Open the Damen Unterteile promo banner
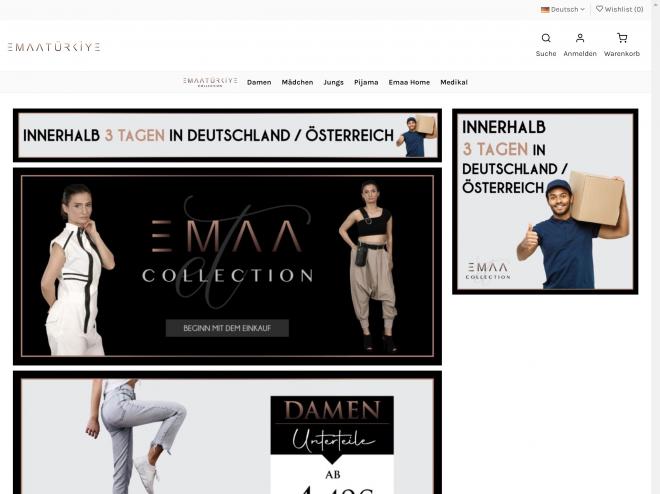The image size is (660, 494). (x=227, y=433)
